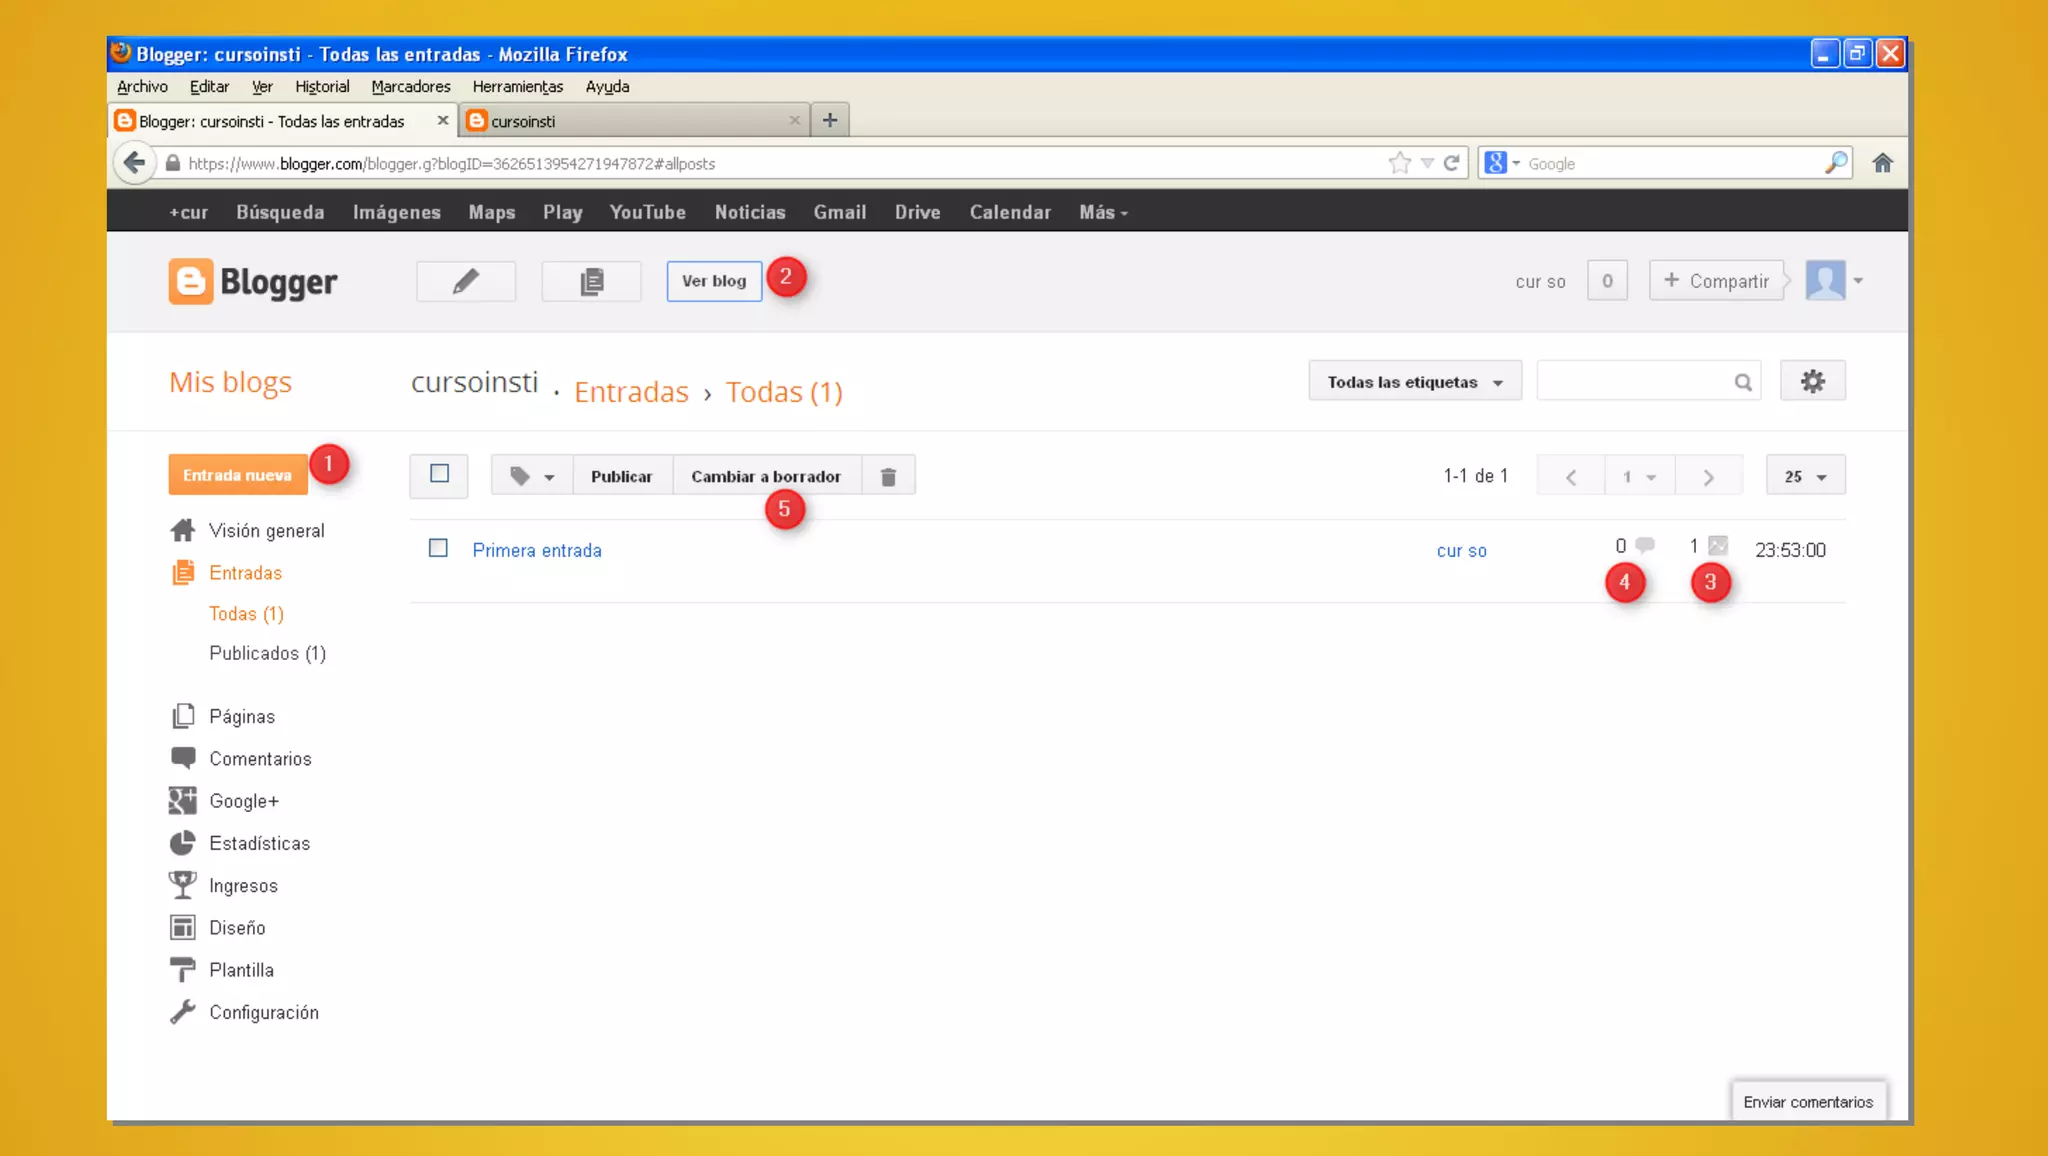Click the Ver blog button

pos(714,281)
